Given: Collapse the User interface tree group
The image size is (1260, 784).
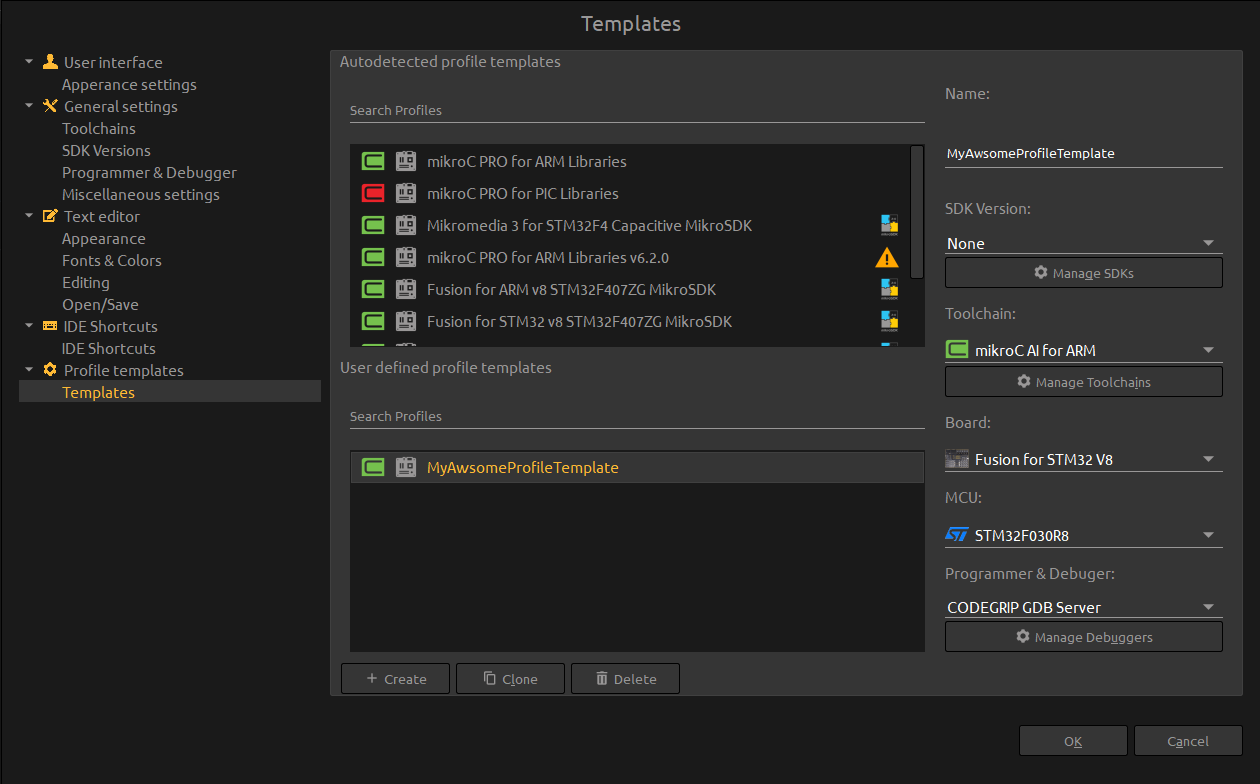Looking at the screenshot, I should click(x=29, y=62).
